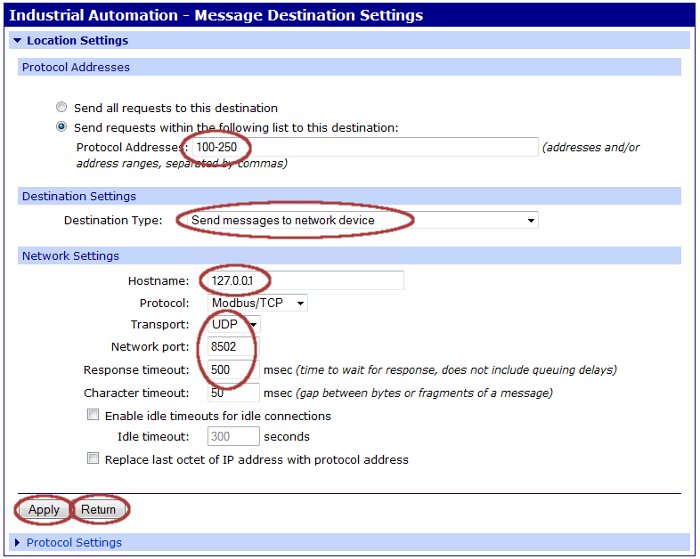This screenshot has width=700, height=559.
Task: Check 'Replace last octet of IP address'
Action: click(x=93, y=459)
